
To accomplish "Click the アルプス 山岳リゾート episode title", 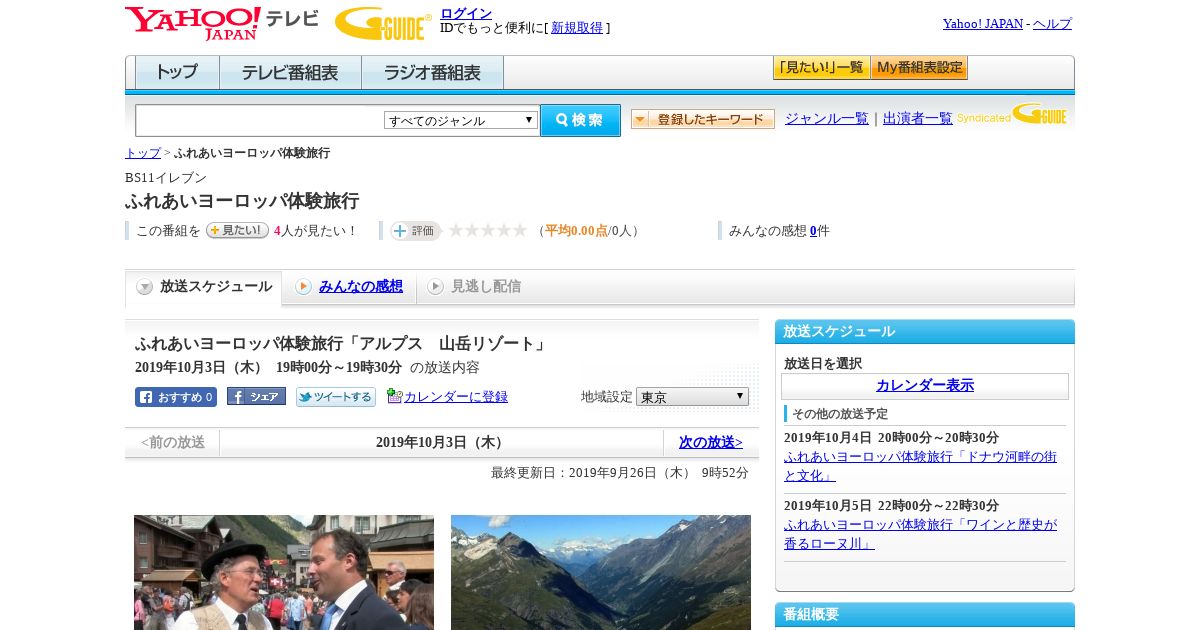I will 343,344.
